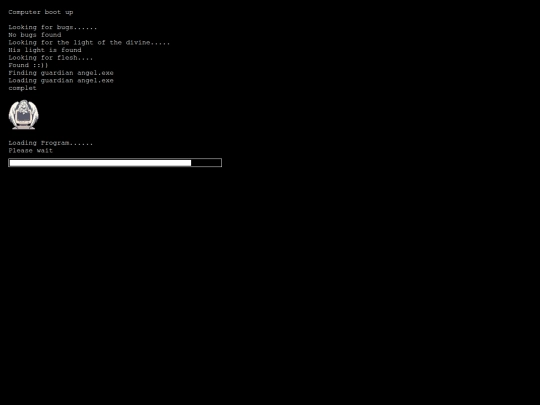Click the 'complet' status line
Viewport: 540px width, 405px height.
[22, 88]
